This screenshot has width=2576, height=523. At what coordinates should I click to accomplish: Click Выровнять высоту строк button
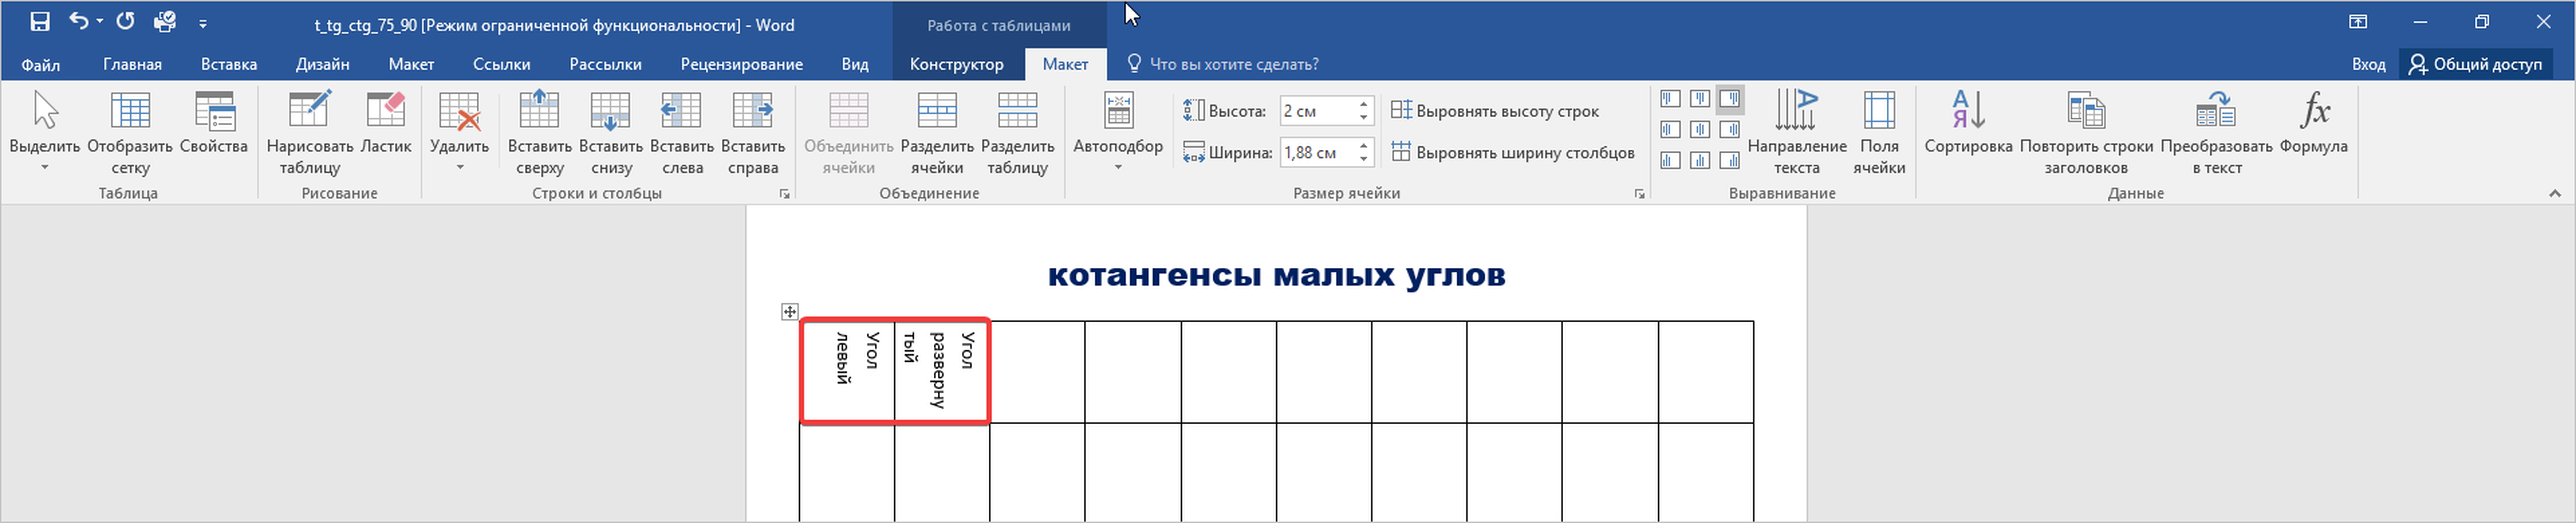(x=1495, y=111)
